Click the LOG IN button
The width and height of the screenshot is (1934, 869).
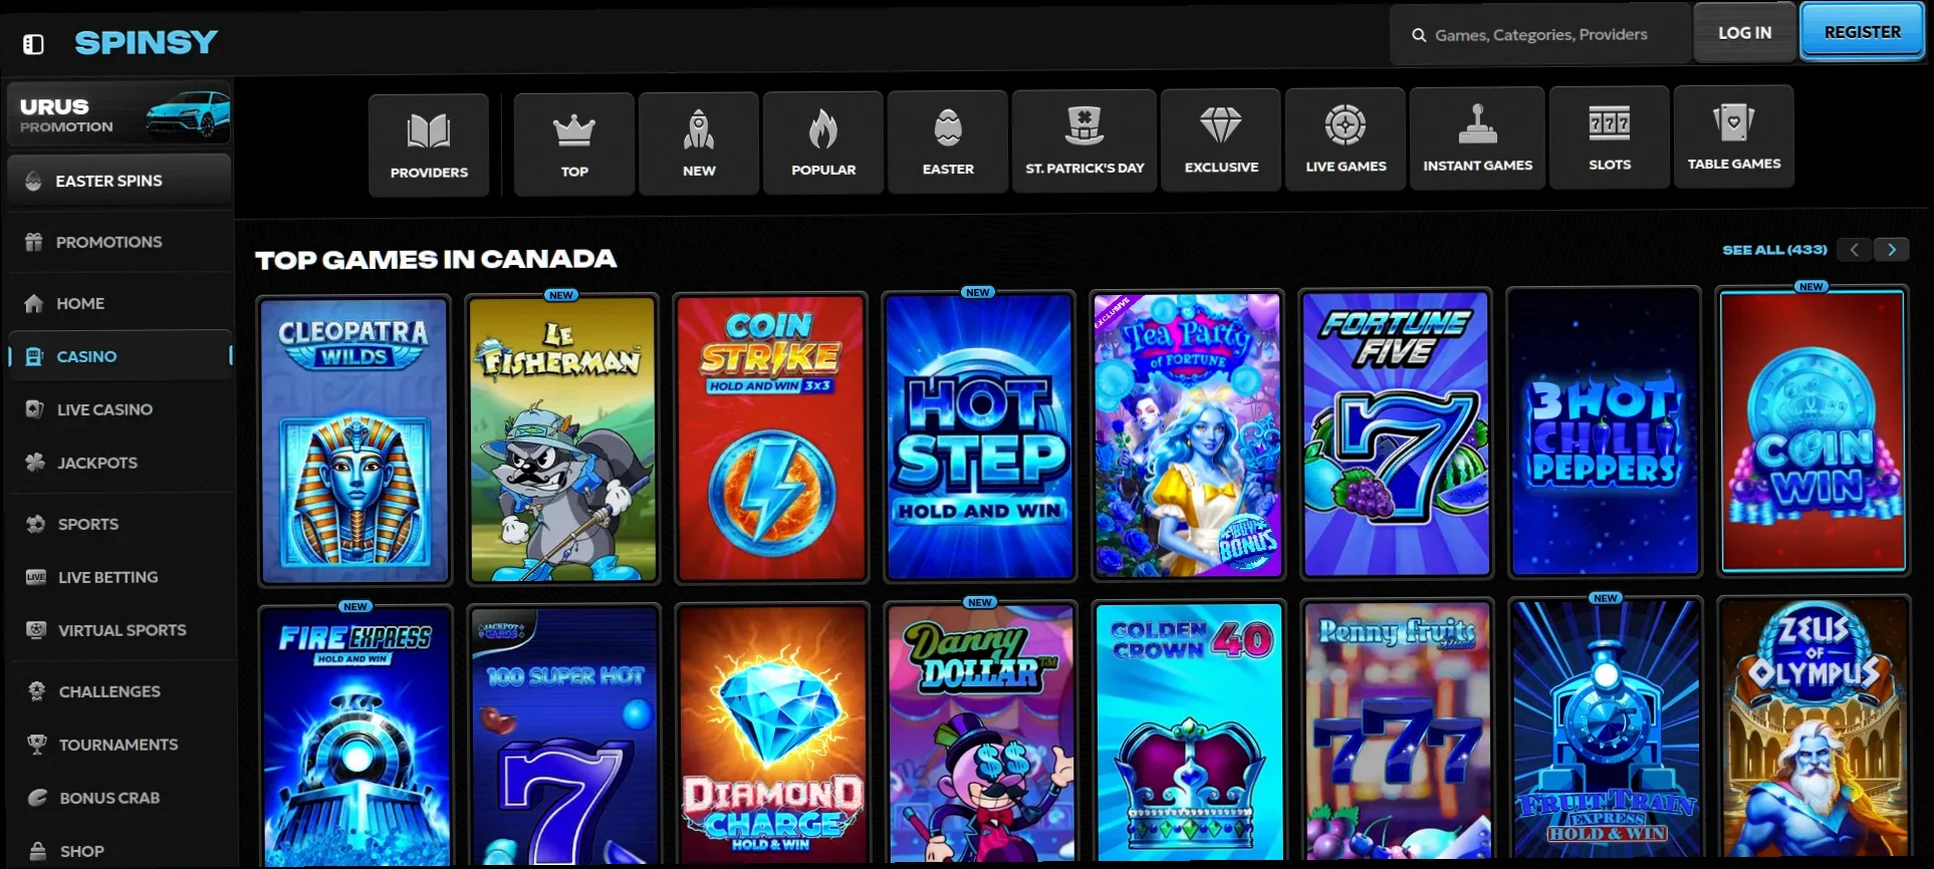[x=1744, y=33]
